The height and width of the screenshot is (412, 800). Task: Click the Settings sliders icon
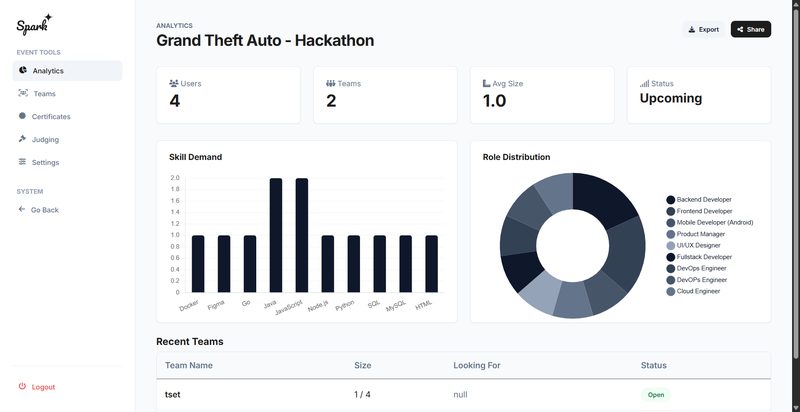click(23, 162)
